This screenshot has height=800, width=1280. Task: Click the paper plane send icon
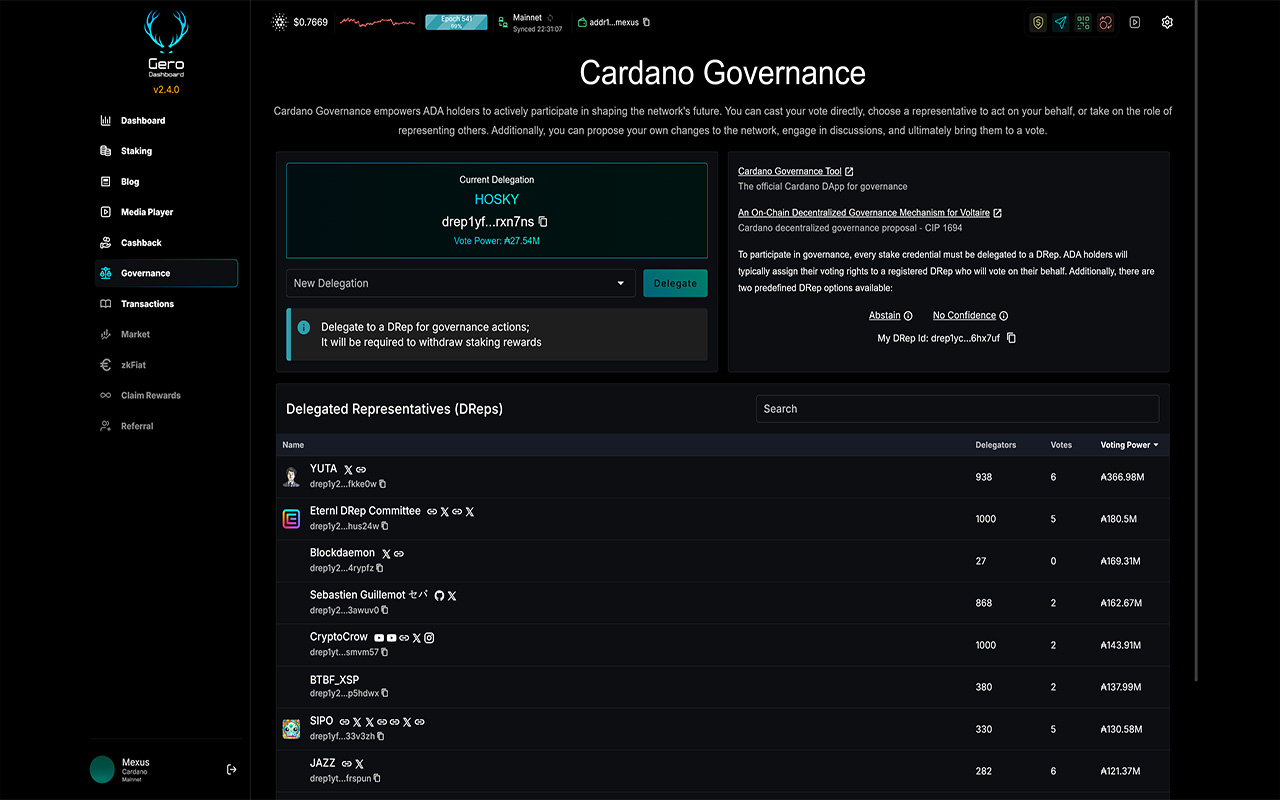[x=1061, y=22]
